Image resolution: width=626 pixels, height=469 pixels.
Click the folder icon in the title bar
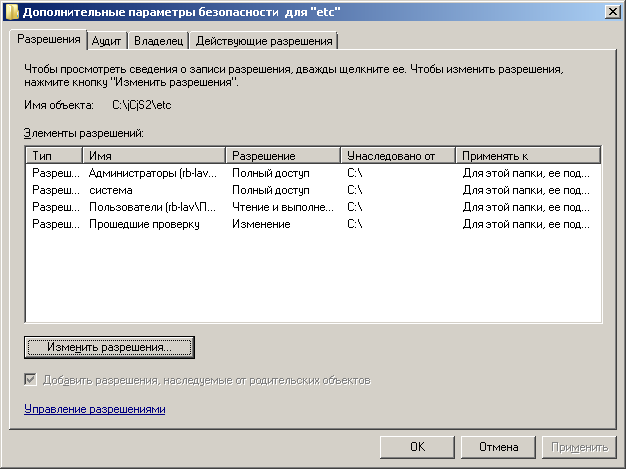pyautogui.click(x=11, y=12)
